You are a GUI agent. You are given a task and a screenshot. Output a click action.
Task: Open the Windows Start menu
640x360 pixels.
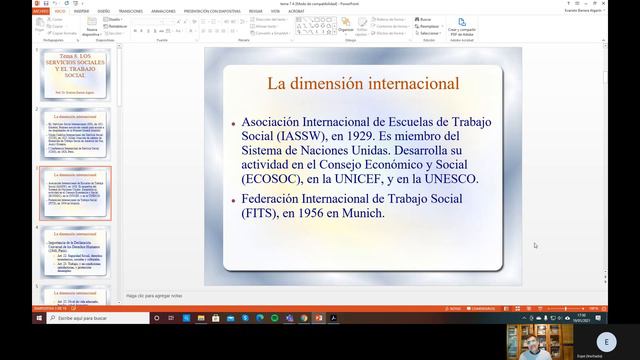click(x=39, y=318)
